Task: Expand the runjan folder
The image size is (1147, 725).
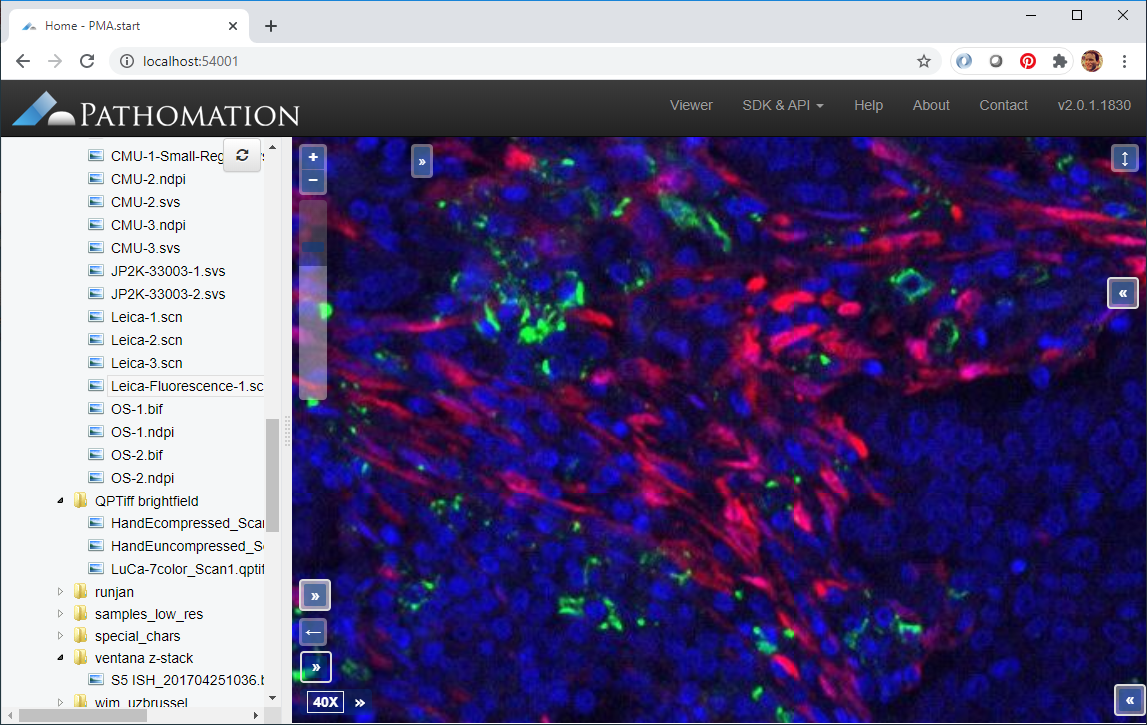Action: [63, 592]
